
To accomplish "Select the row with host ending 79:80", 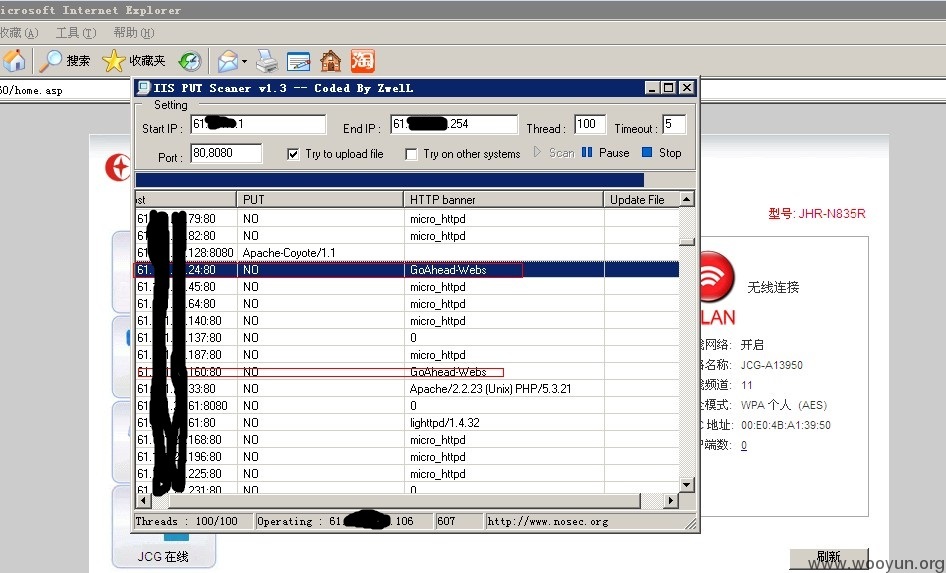I will coord(407,218).
